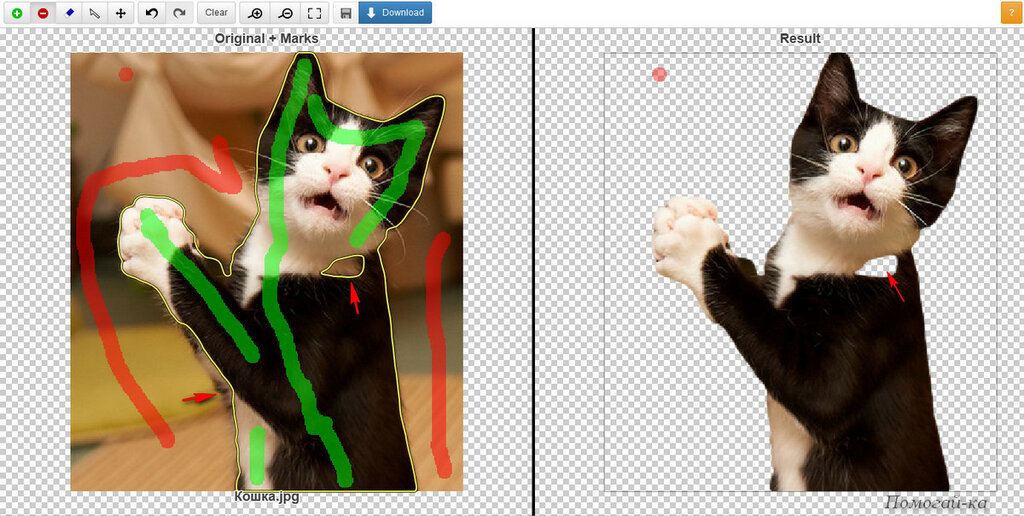1024x516 pixels.
Task: Click the 'Original + Marks' pane heading
Action: (266, 39)
